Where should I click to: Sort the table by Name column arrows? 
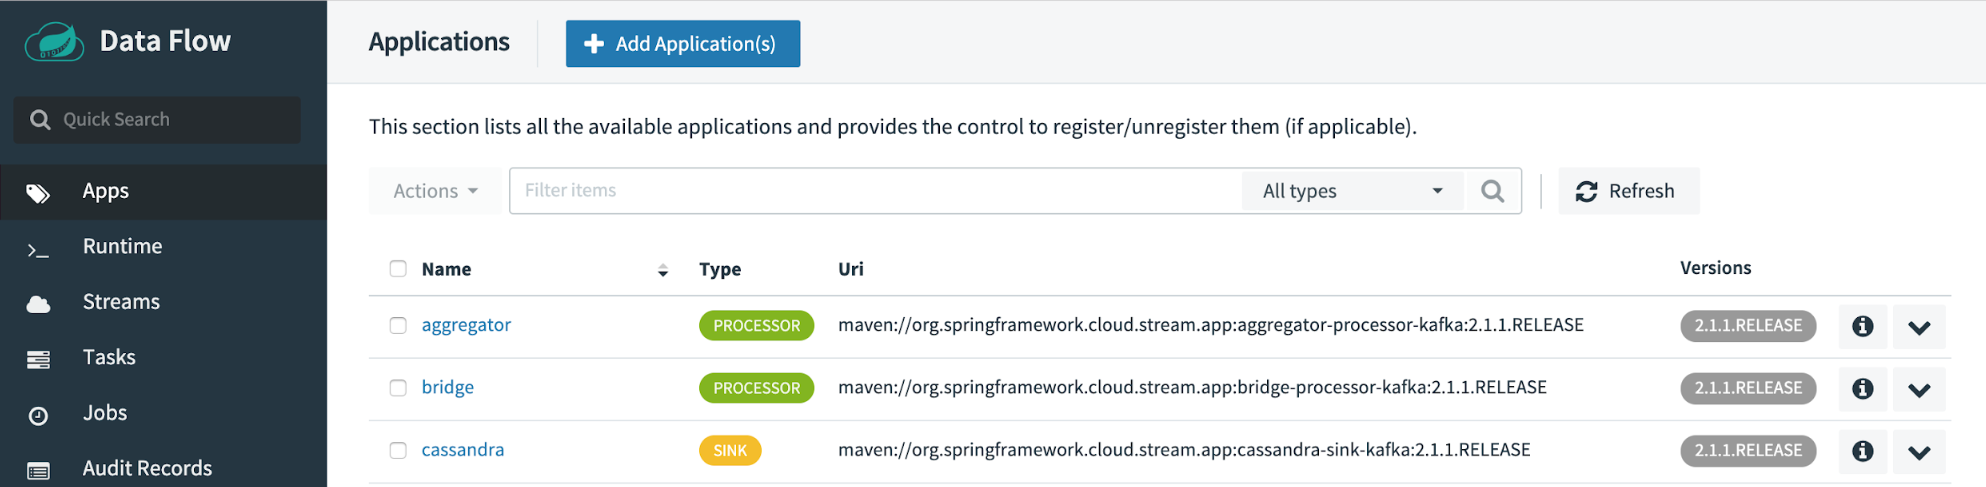tap(662, 270)
